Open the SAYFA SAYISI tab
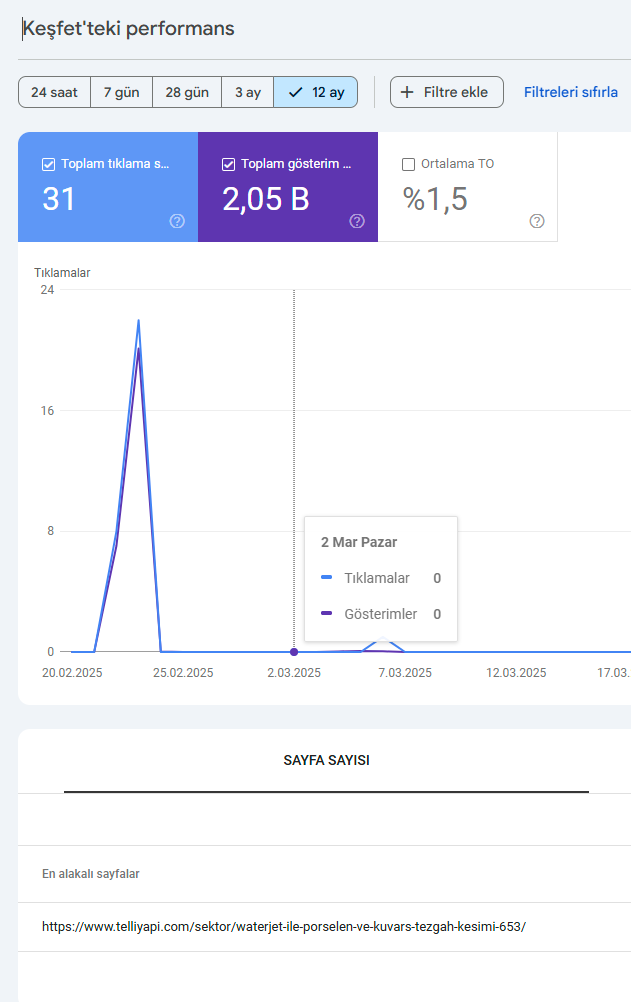This screenshot has width=631, height=1002. coord(326,760)
